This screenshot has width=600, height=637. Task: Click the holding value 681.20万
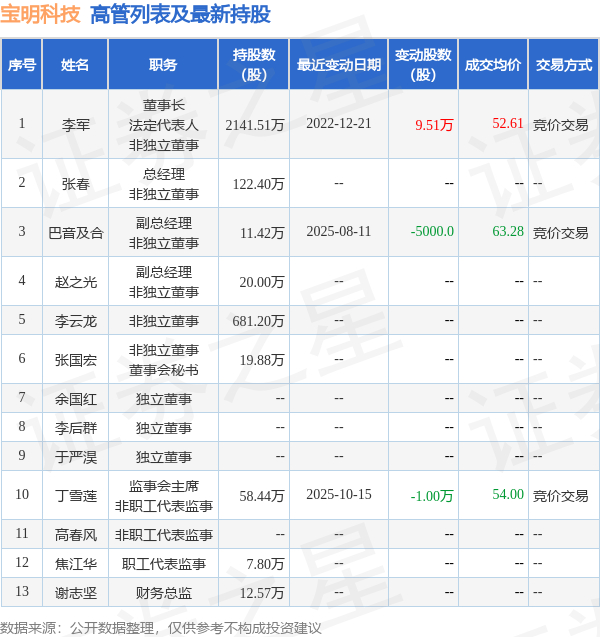pos(258,321)
